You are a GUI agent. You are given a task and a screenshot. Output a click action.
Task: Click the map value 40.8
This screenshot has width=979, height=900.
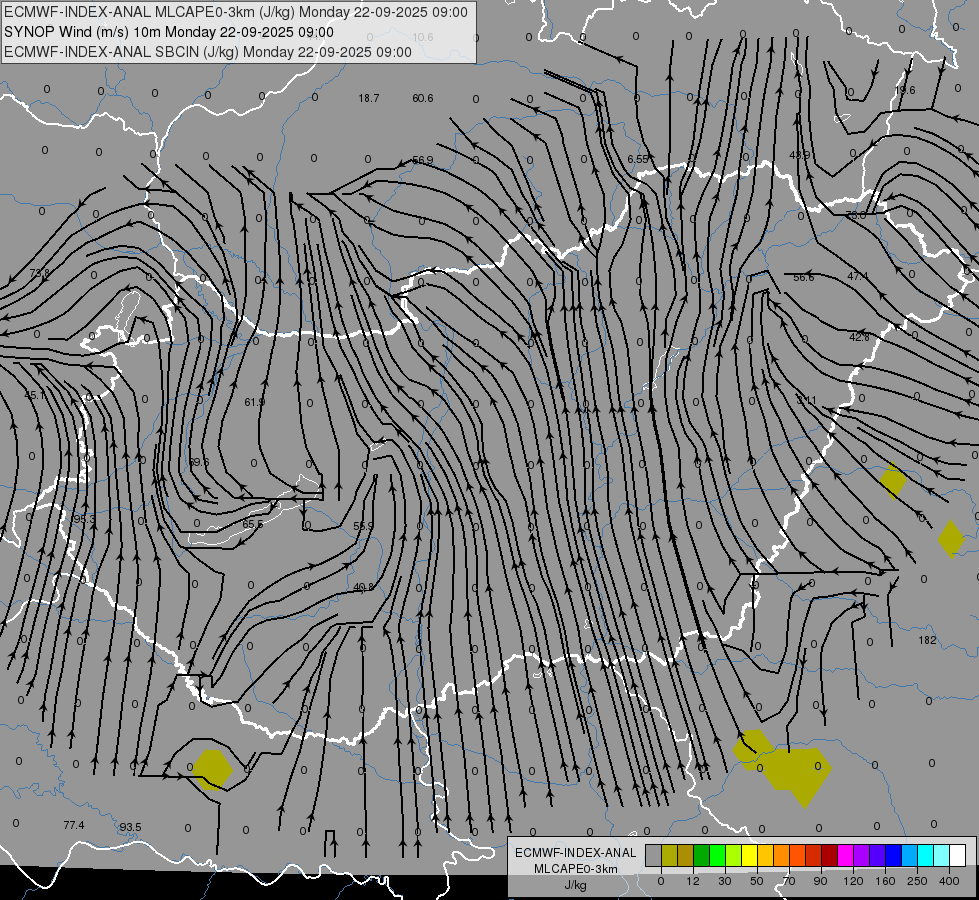[x=363, y=588]
